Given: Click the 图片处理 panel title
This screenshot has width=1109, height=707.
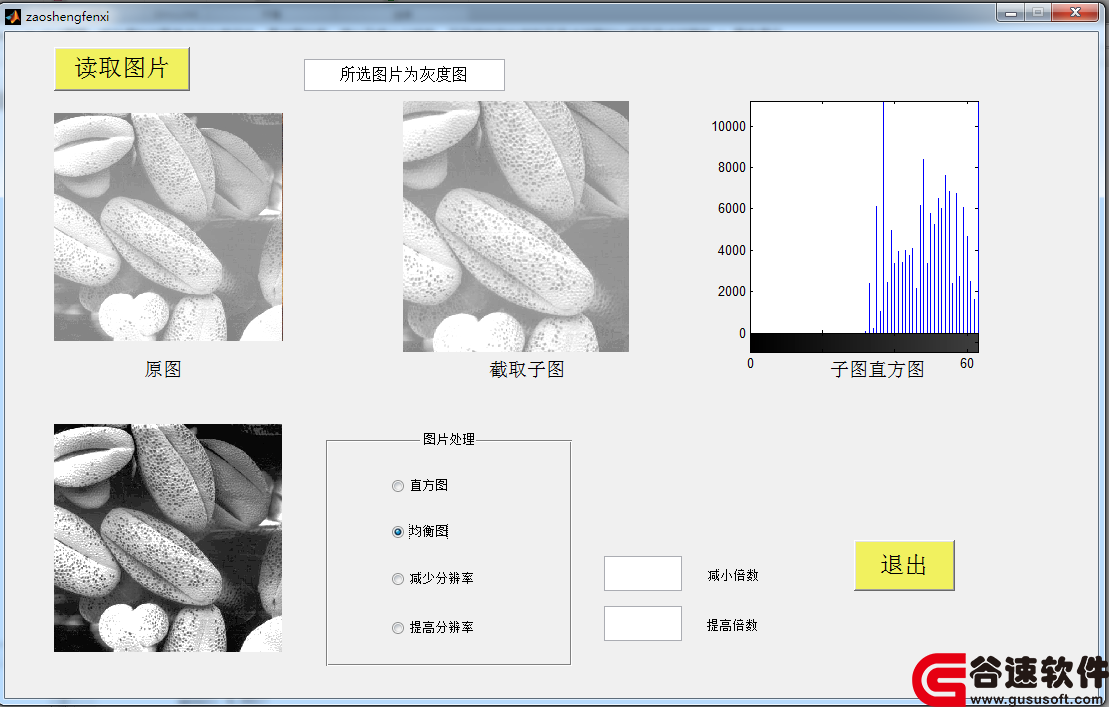Looking at the screenshot, I should [x=448, y=439].
